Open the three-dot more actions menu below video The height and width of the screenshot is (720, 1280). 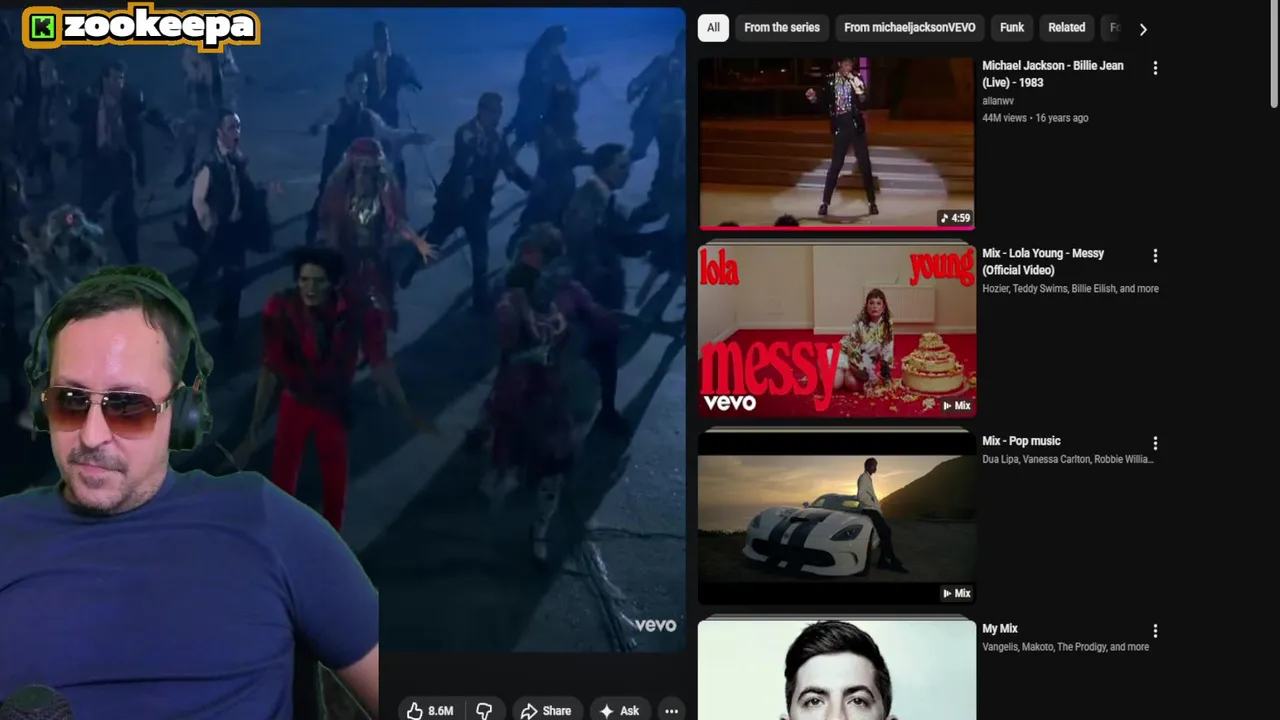point(672,711)
